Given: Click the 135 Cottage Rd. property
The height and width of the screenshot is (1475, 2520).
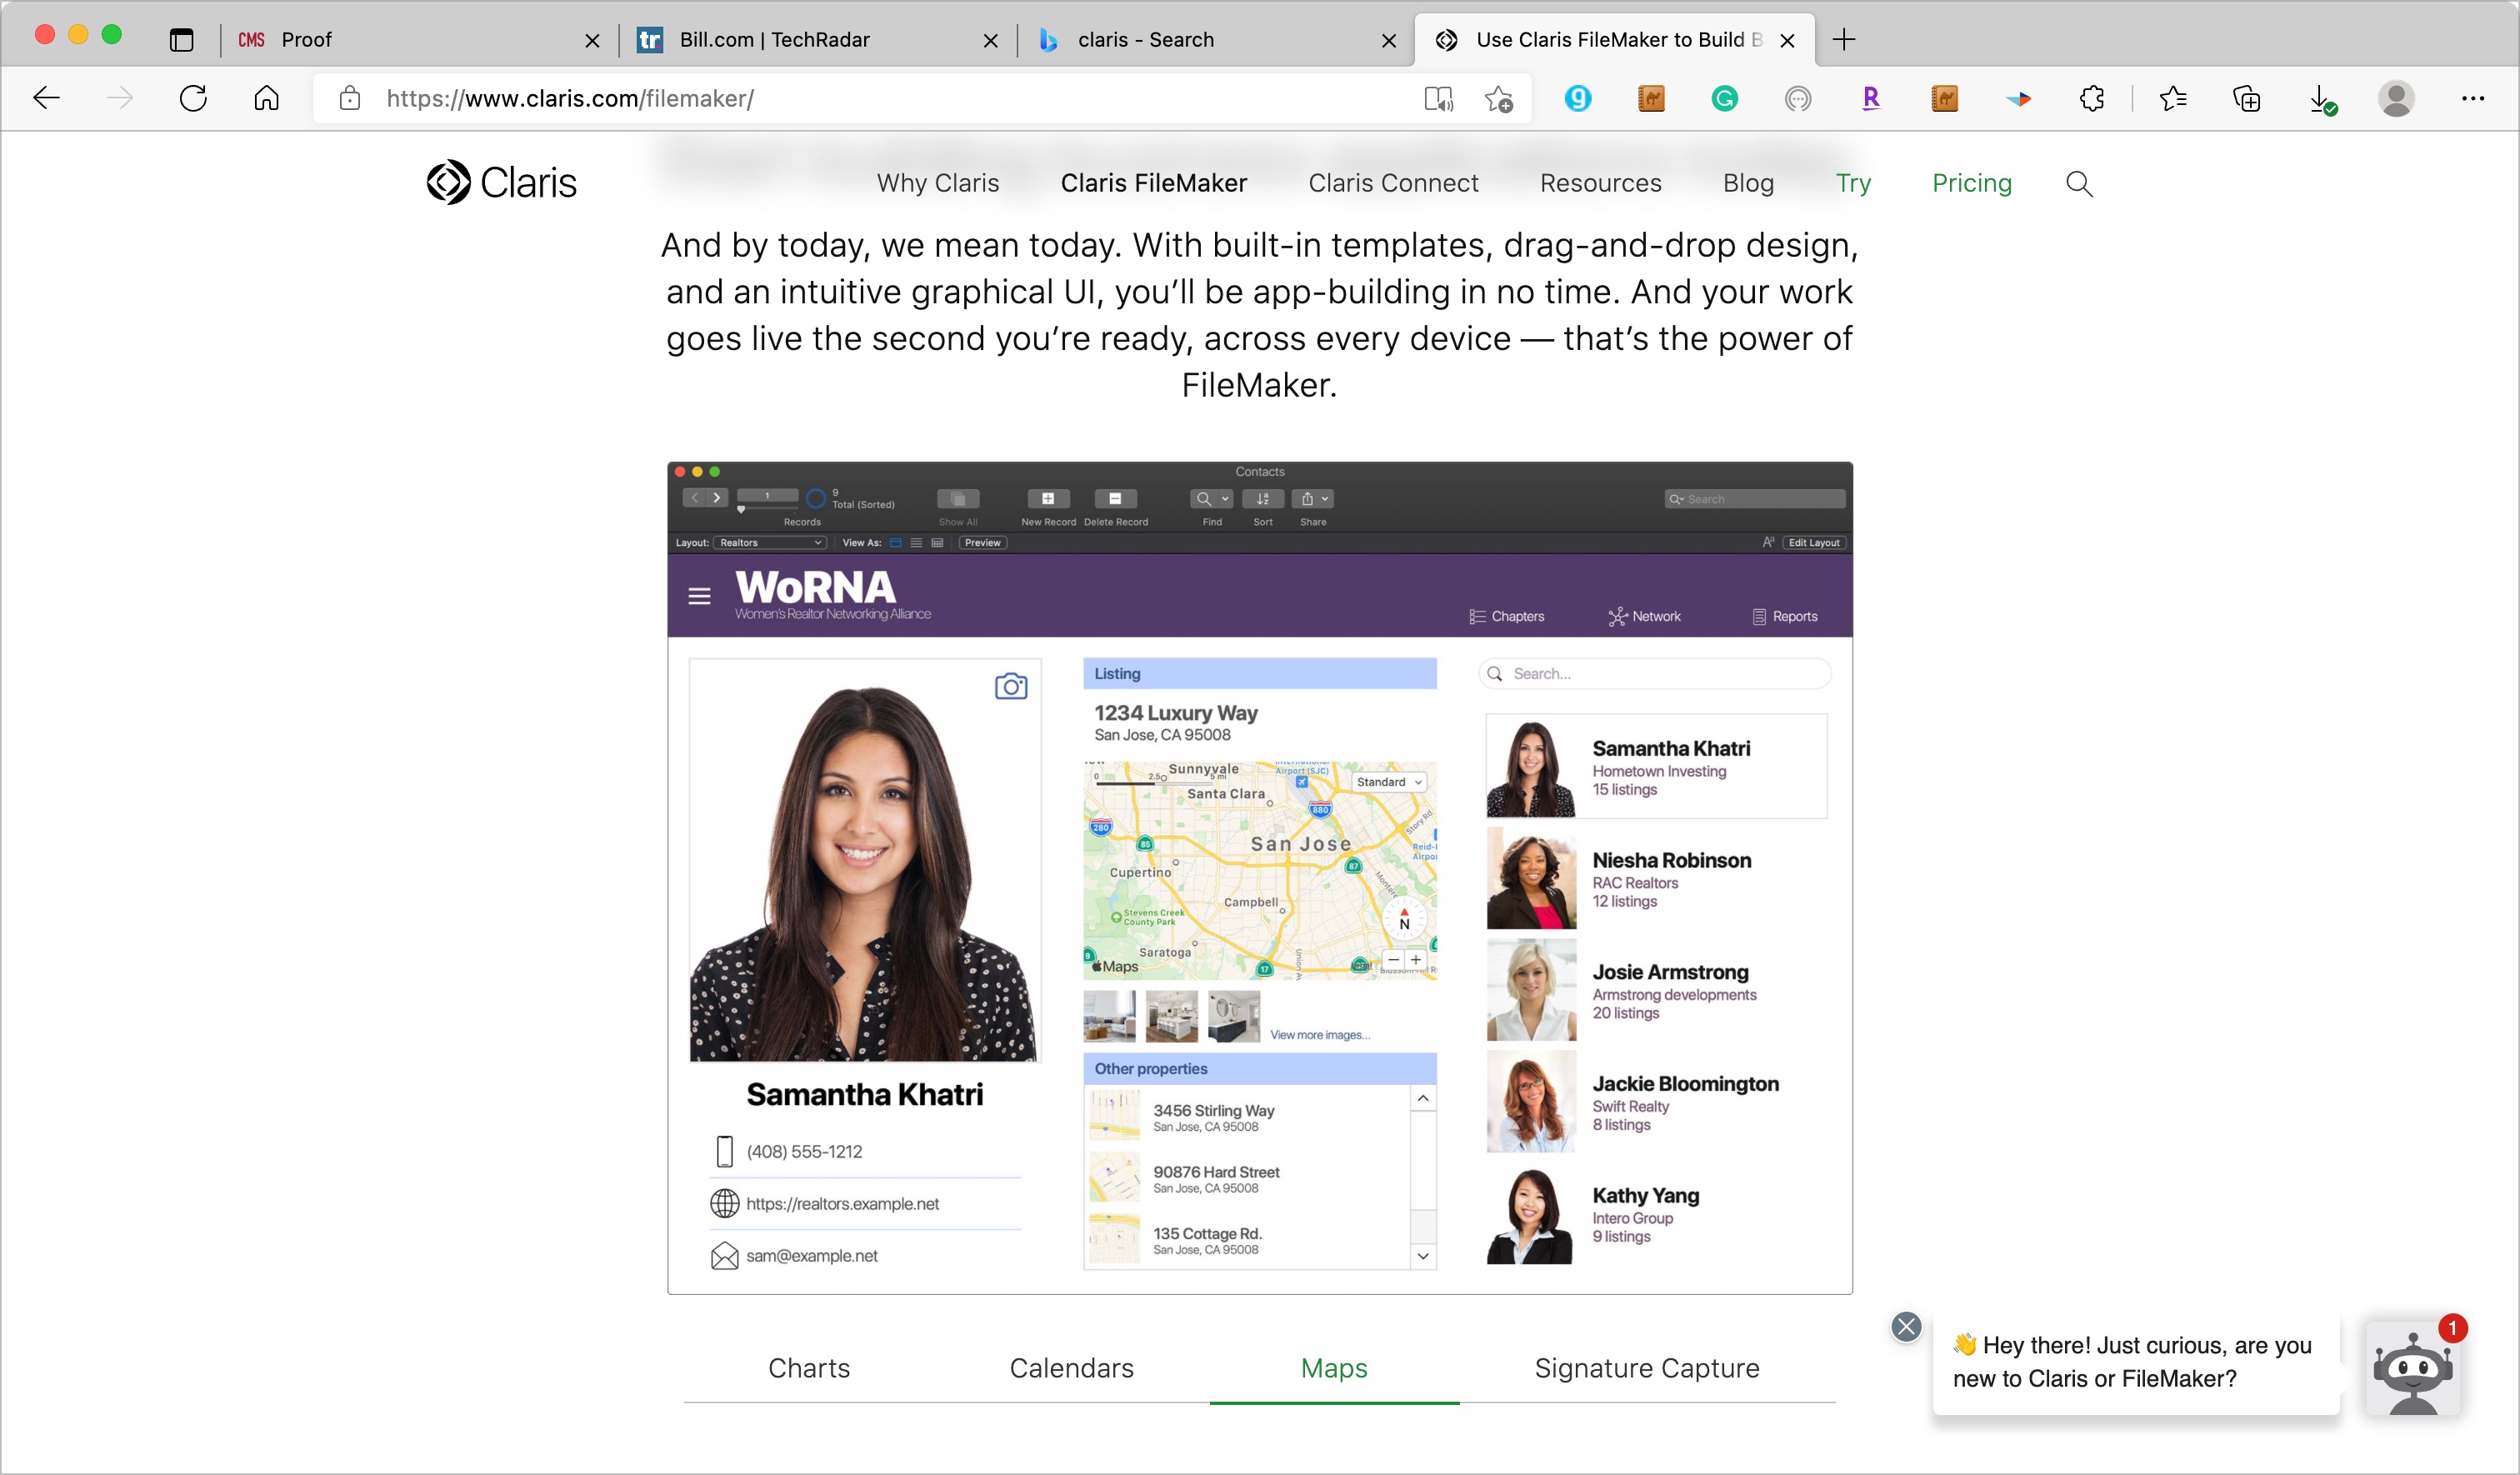Looking at the screenshot, I should click(x=1248, y=1240).
